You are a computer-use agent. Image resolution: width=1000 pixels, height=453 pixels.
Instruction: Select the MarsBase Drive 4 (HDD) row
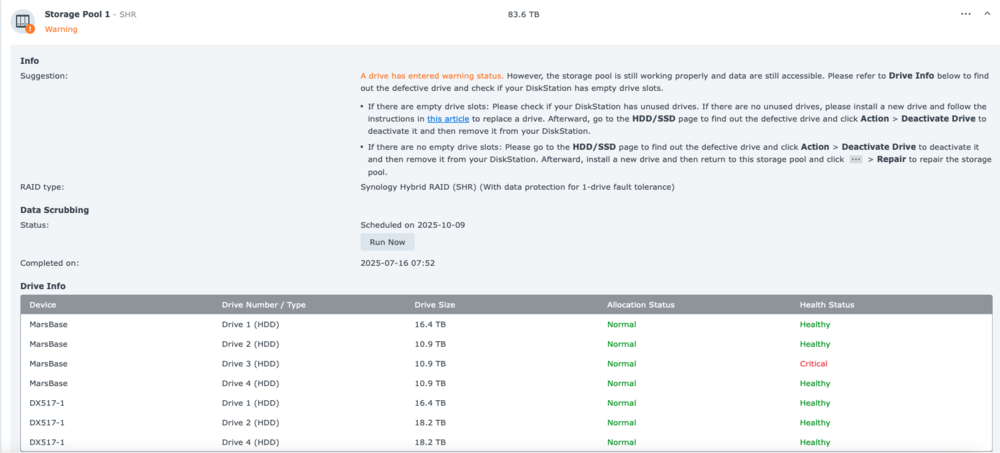pyautogui.click(x=506, y=383)
